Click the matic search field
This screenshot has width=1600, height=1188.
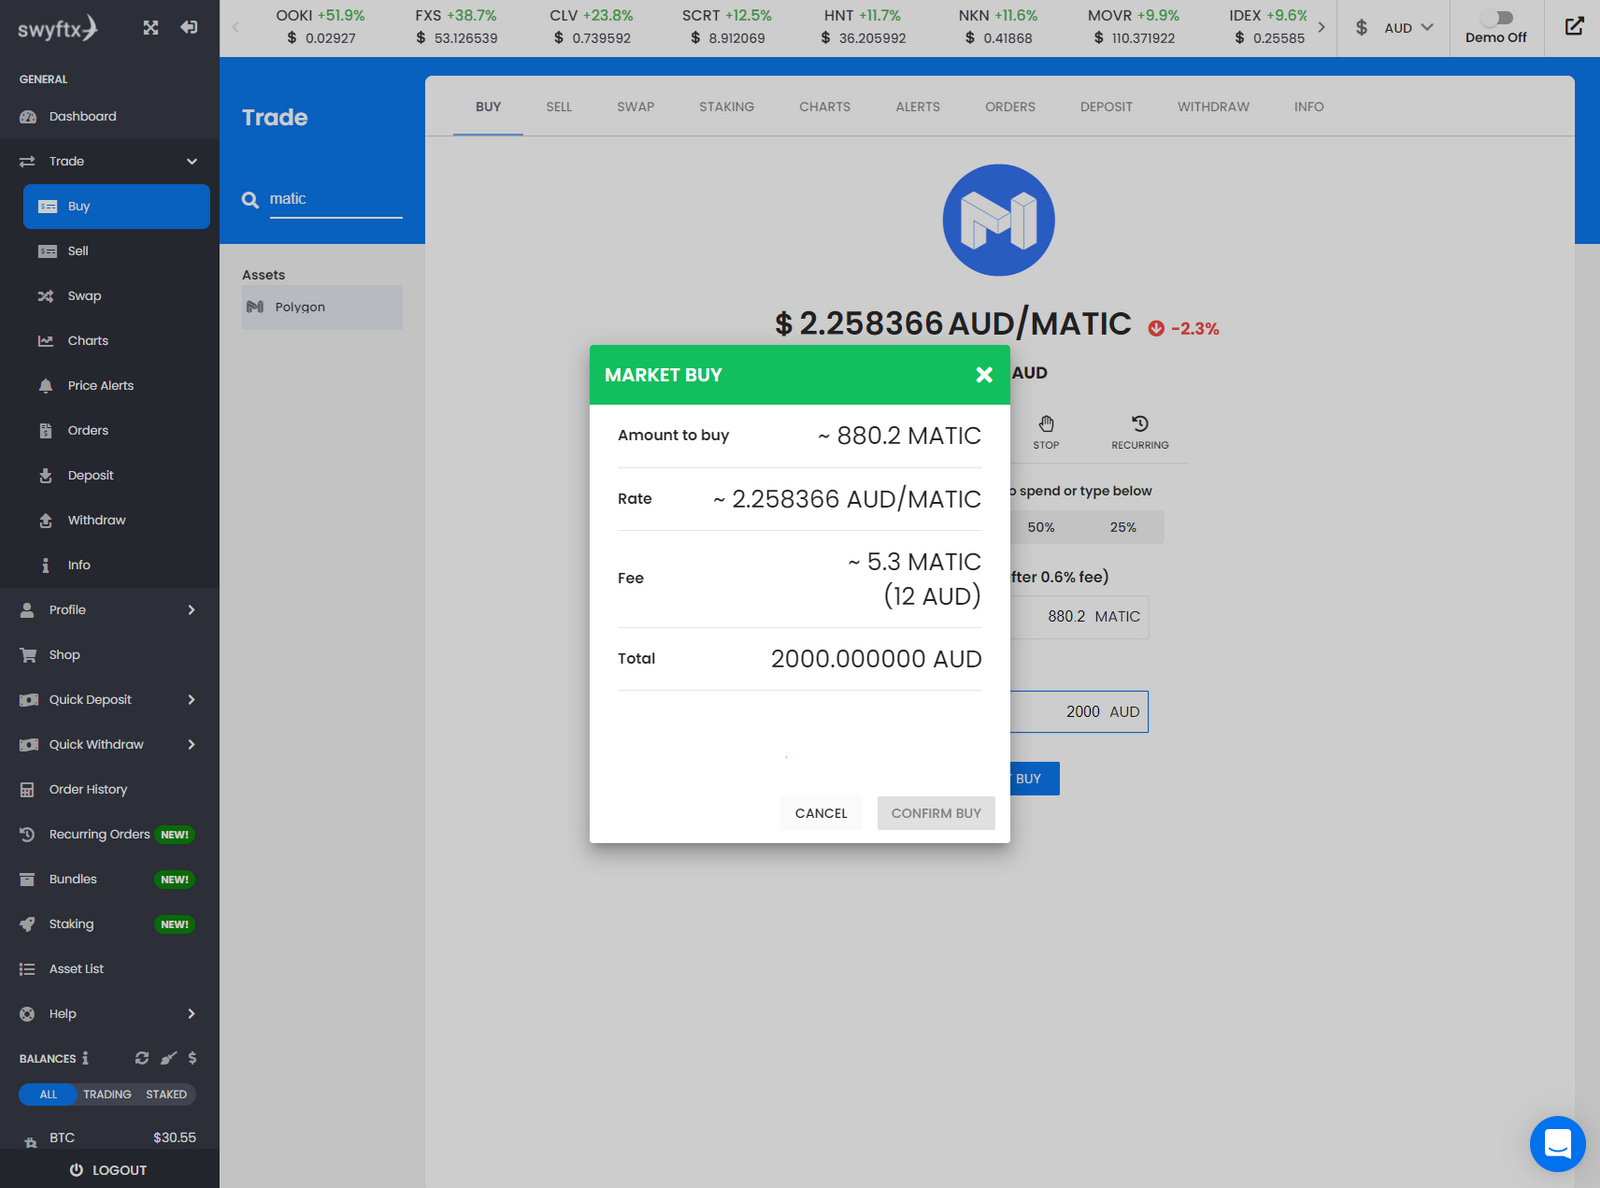336,199
